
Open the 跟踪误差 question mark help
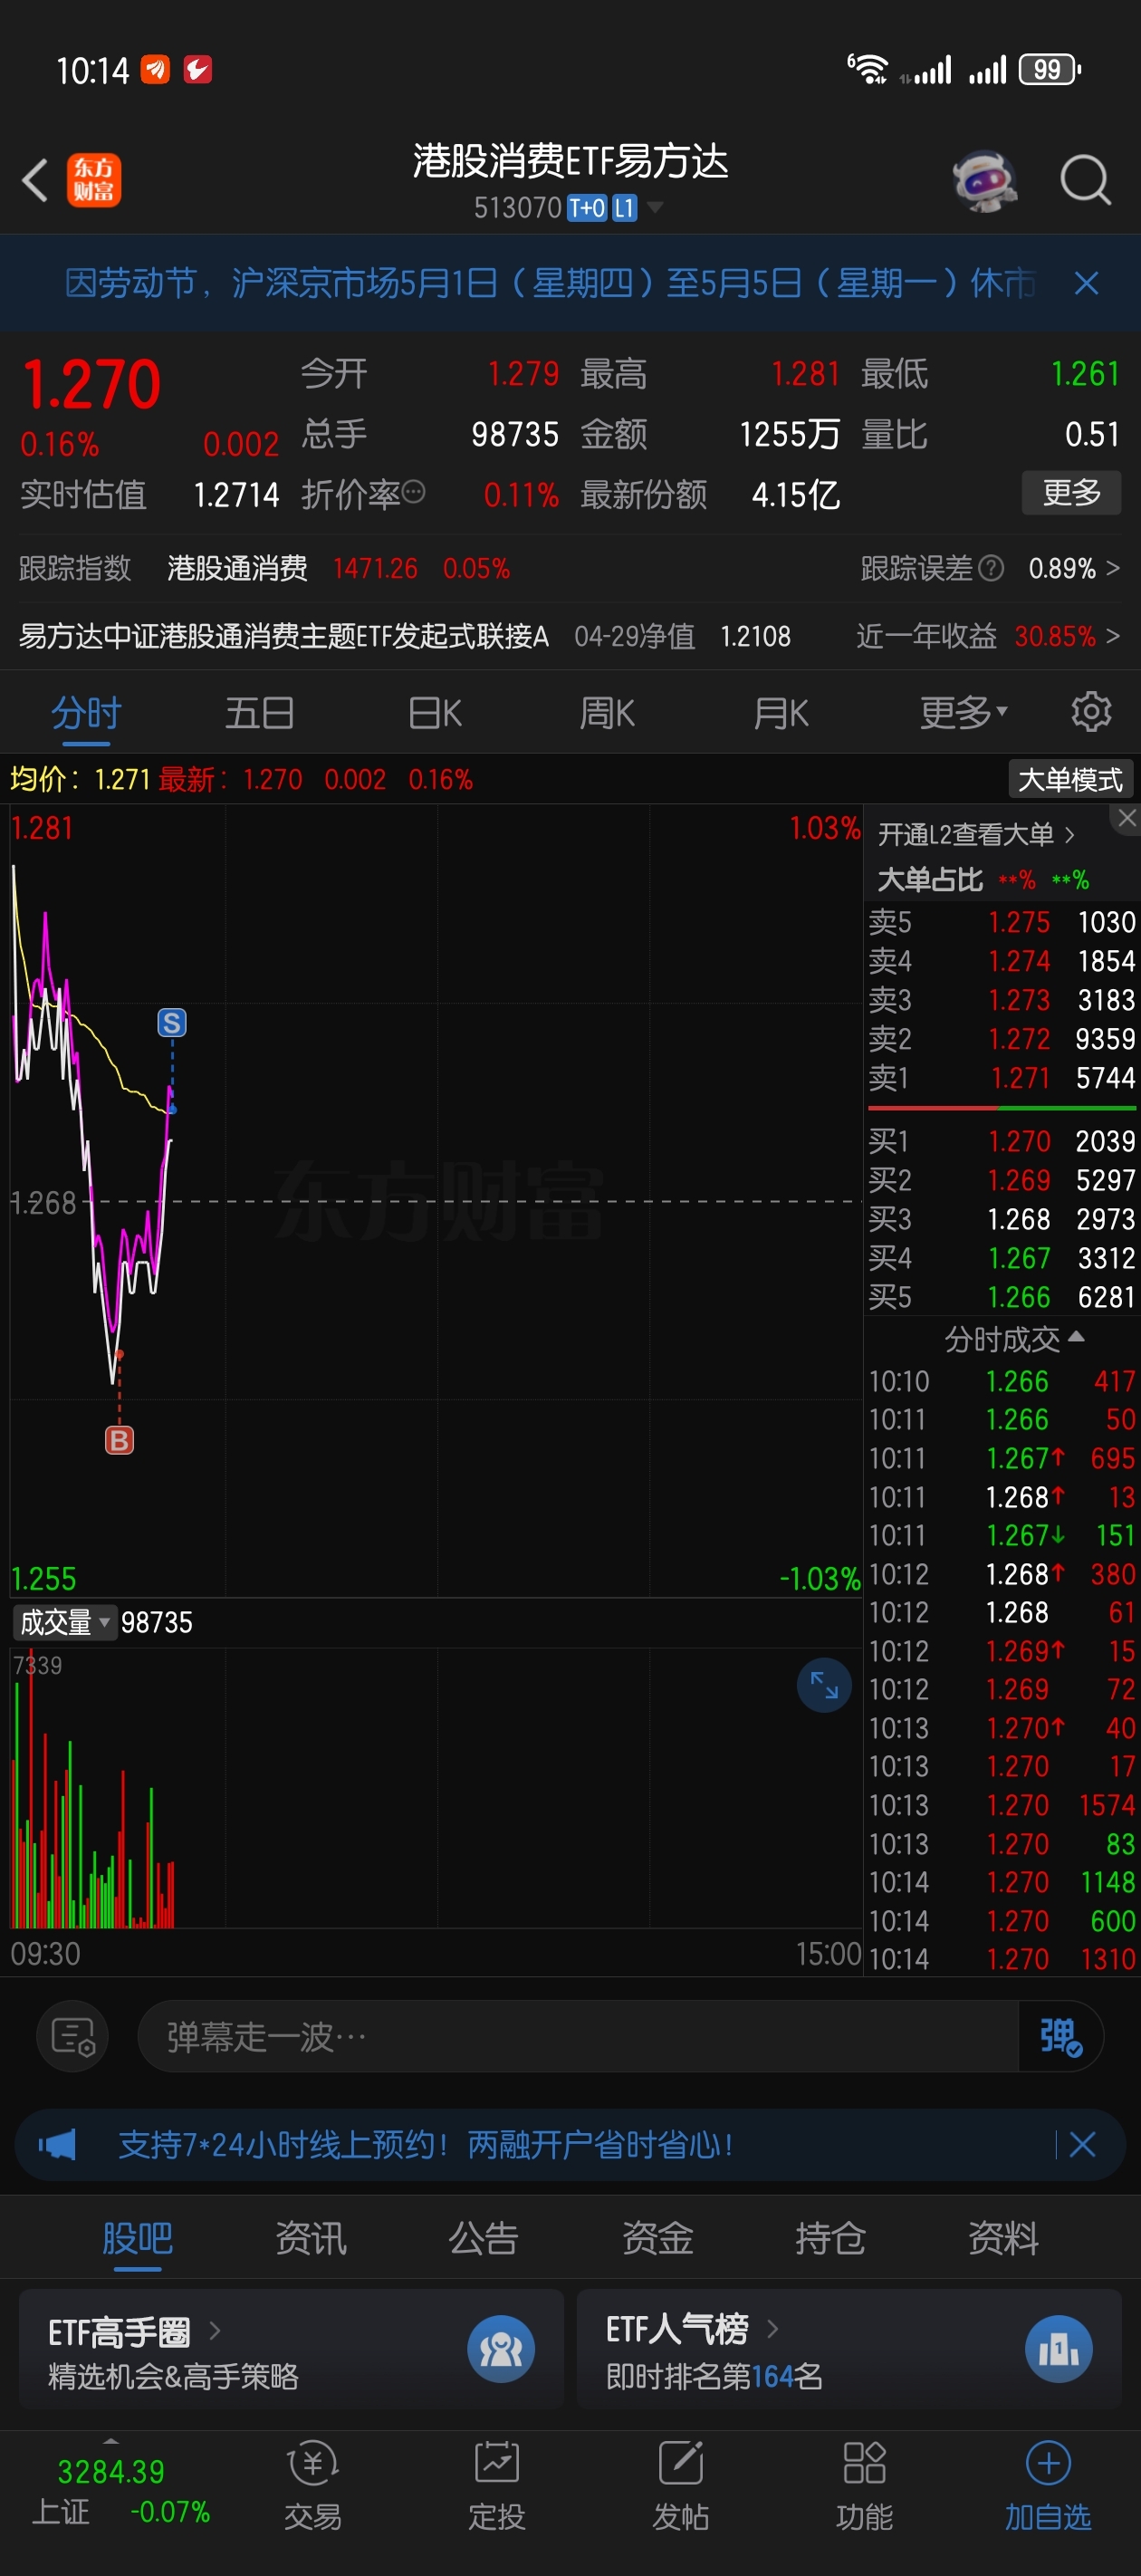pos(990,569)
